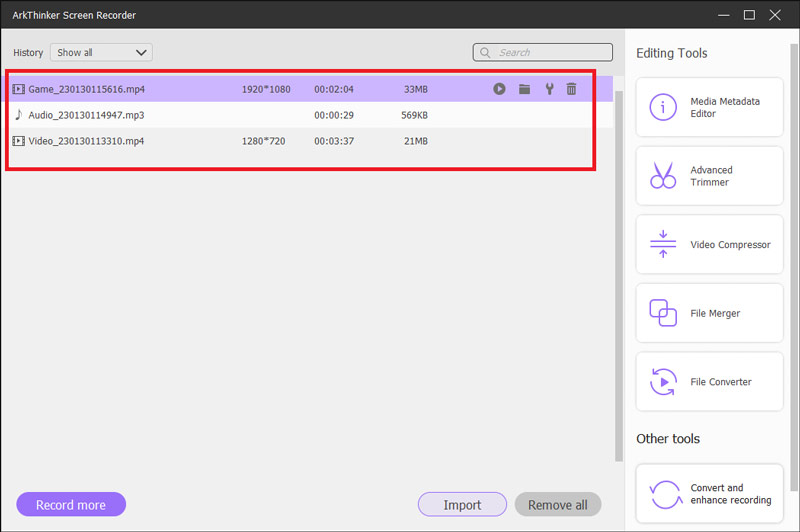This screenshot has width=800, height=532.
Task: Click the Import button
Action: pos(462,504)
